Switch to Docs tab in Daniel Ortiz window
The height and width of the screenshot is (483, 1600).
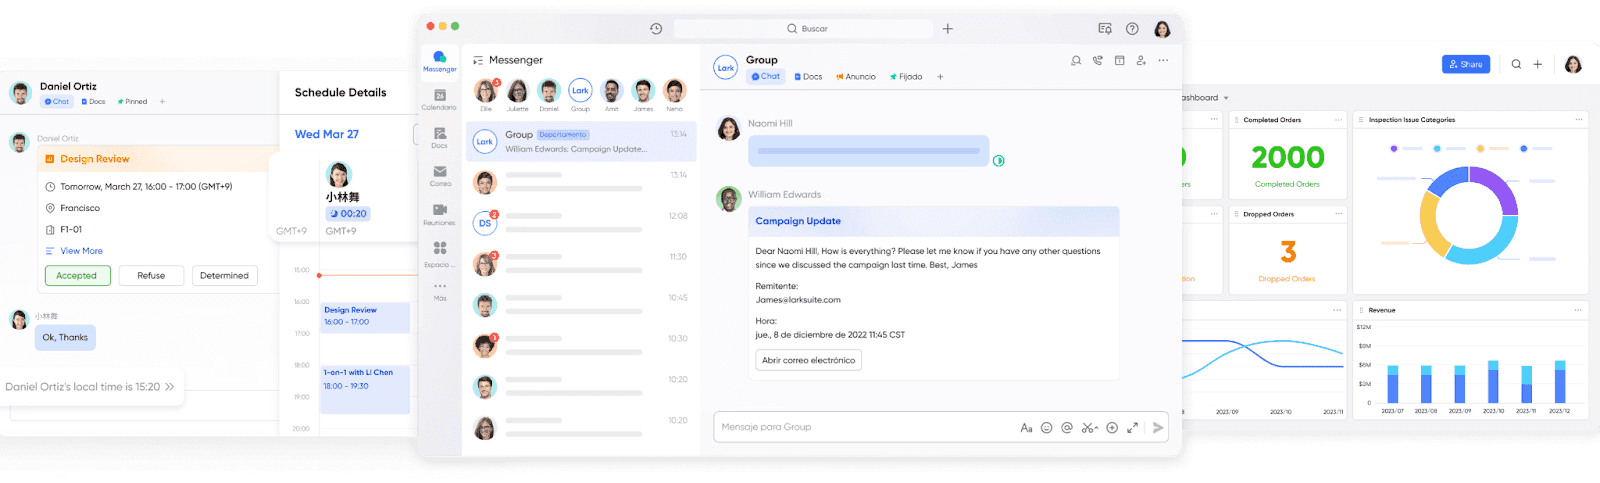(93, 102)
